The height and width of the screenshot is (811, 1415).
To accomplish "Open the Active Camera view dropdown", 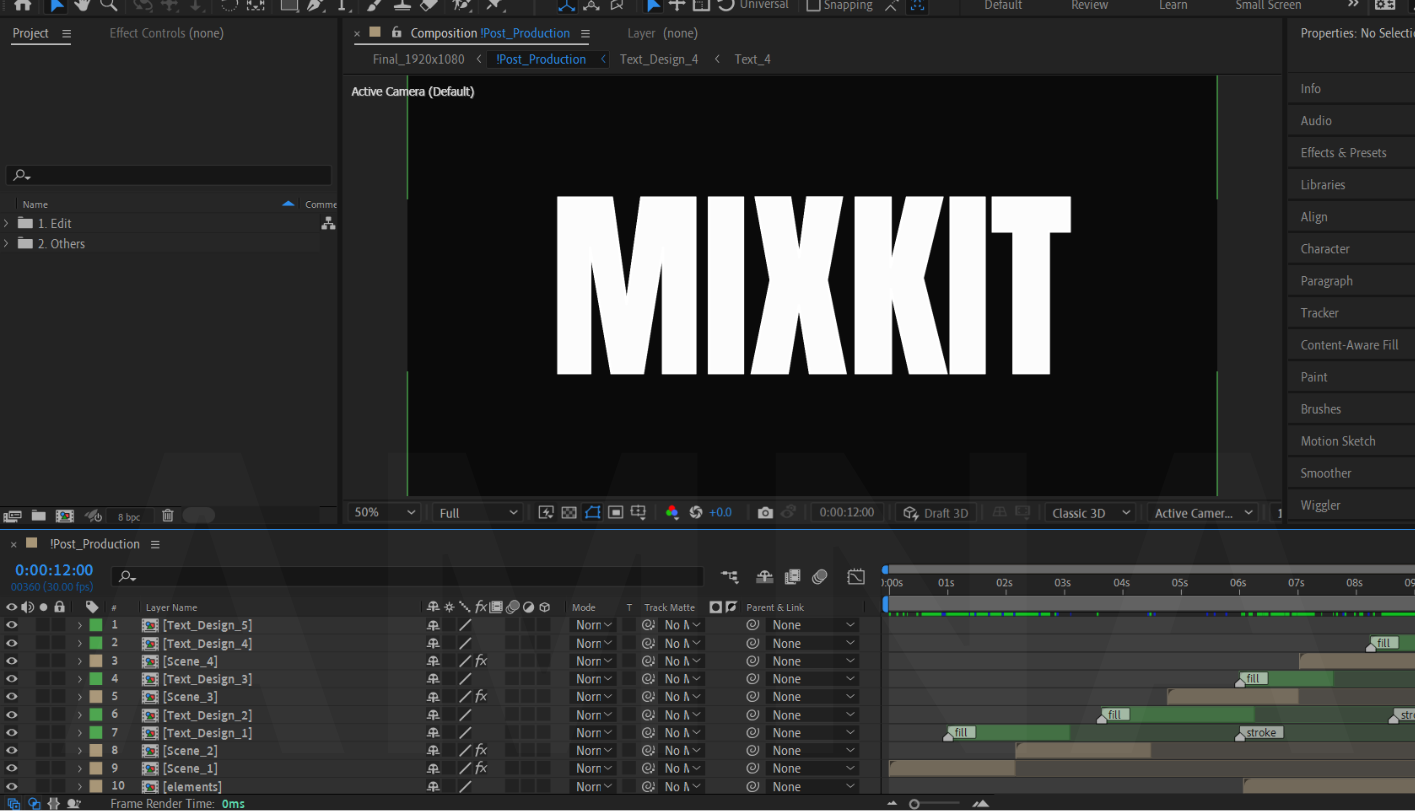I will (1203, 513).
